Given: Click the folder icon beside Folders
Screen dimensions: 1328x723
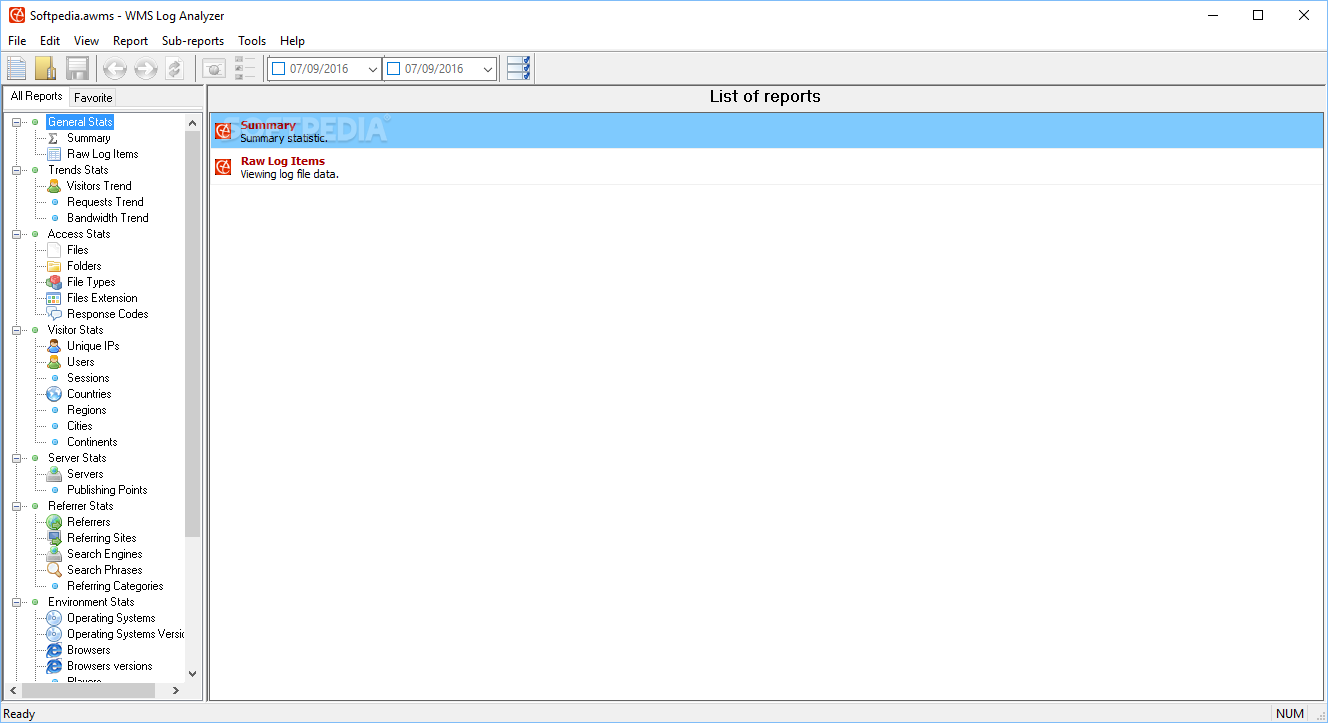Looking at the screenshot, I should 54,266.
